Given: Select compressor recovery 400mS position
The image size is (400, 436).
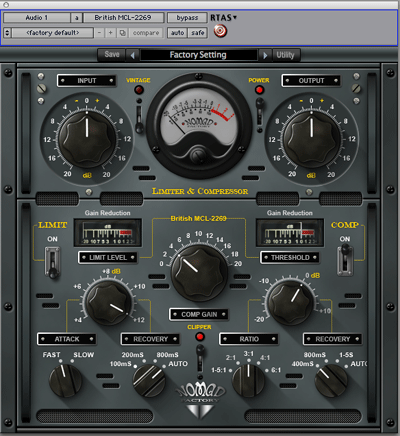Looking at the screenshot, I should click(x=303, y=364).
